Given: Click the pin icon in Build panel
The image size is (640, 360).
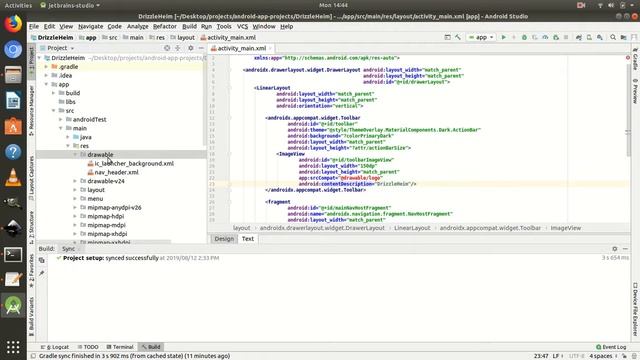Looking at the screenshot, I should click(42, 273).
